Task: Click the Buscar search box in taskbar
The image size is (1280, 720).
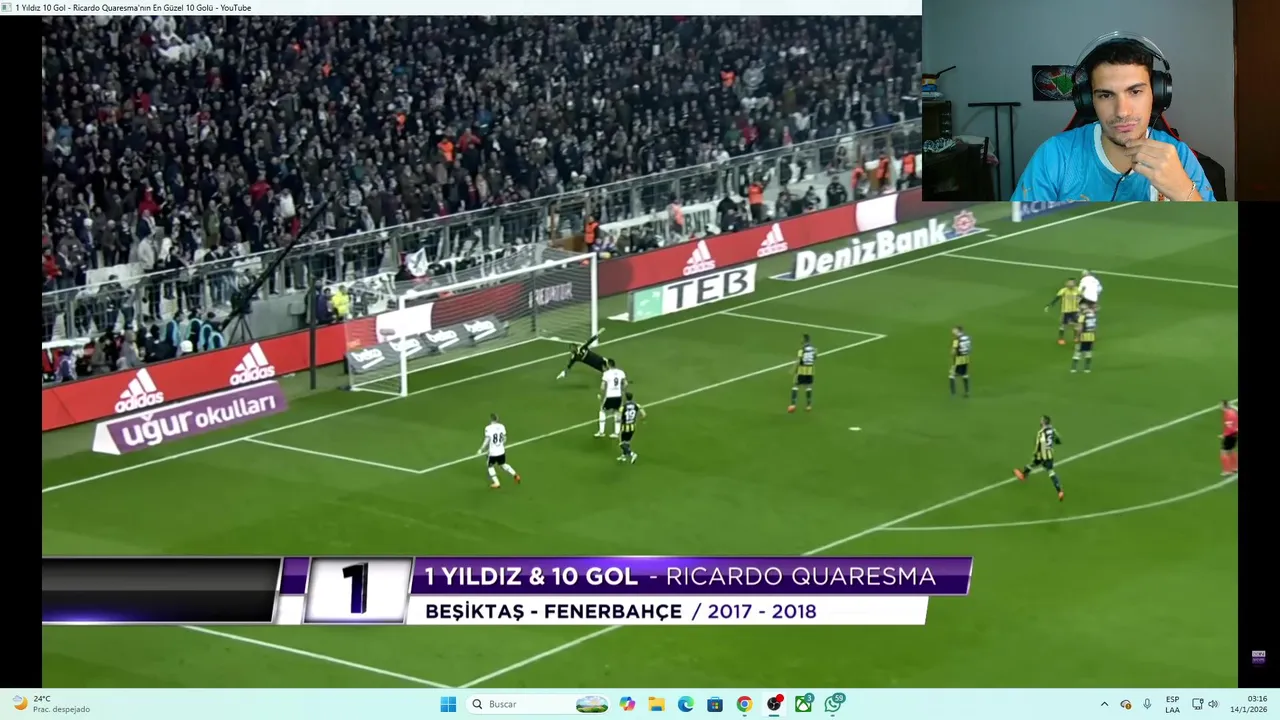Action: (540, 704)
